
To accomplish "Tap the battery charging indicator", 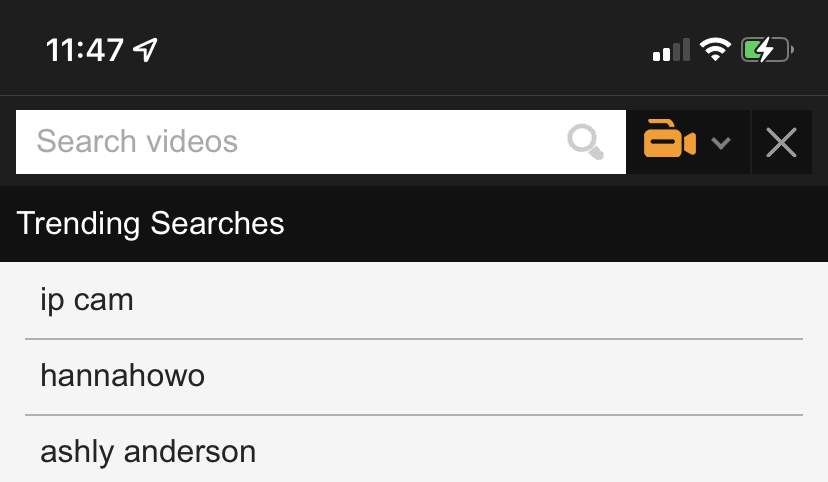I will pyautogui.click(x=767, y=49).
